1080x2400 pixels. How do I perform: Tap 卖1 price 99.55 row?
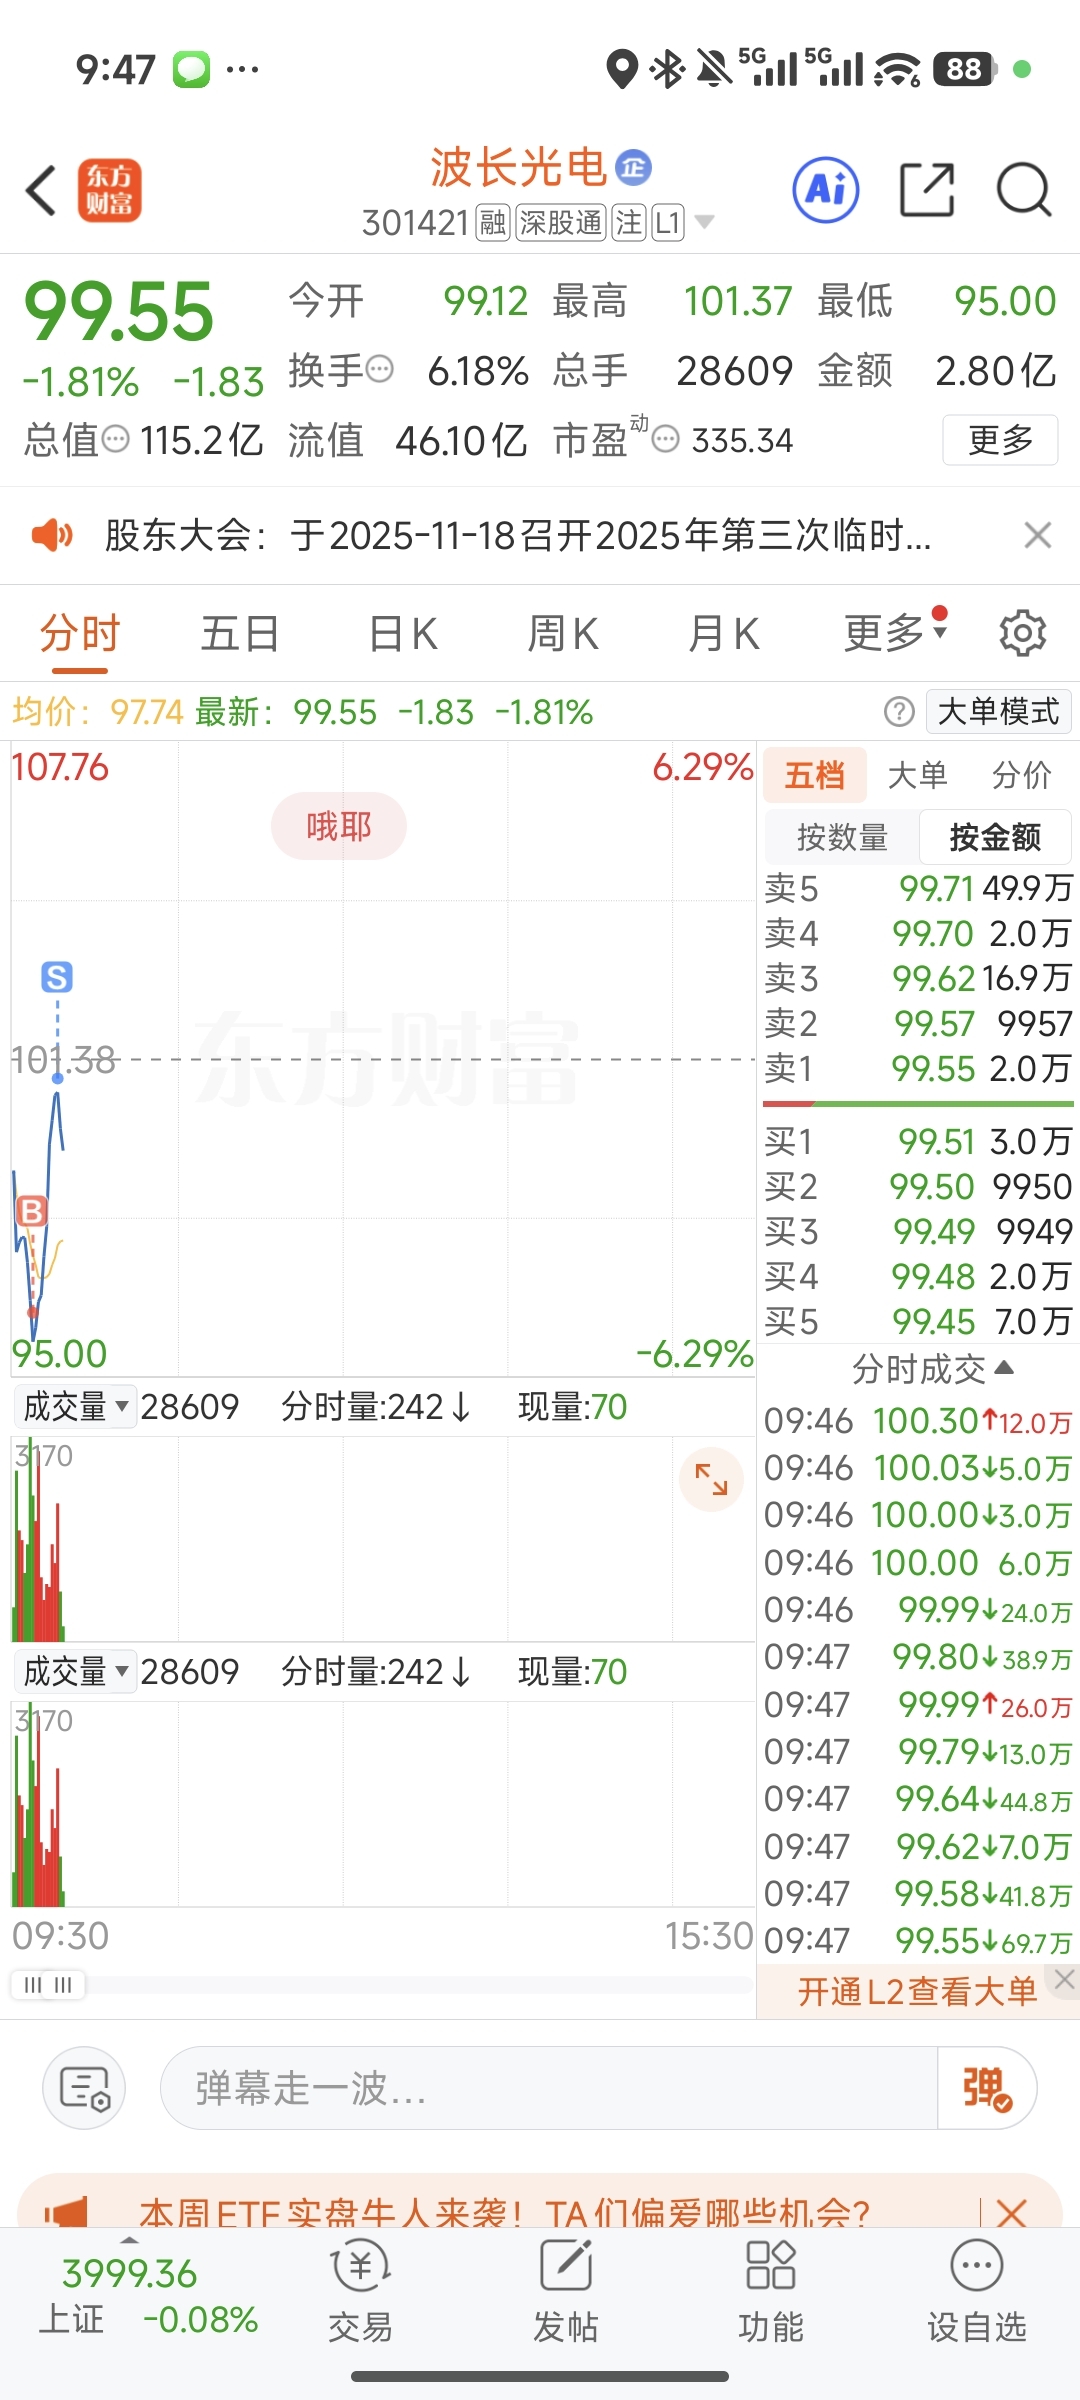(918, 1069)
